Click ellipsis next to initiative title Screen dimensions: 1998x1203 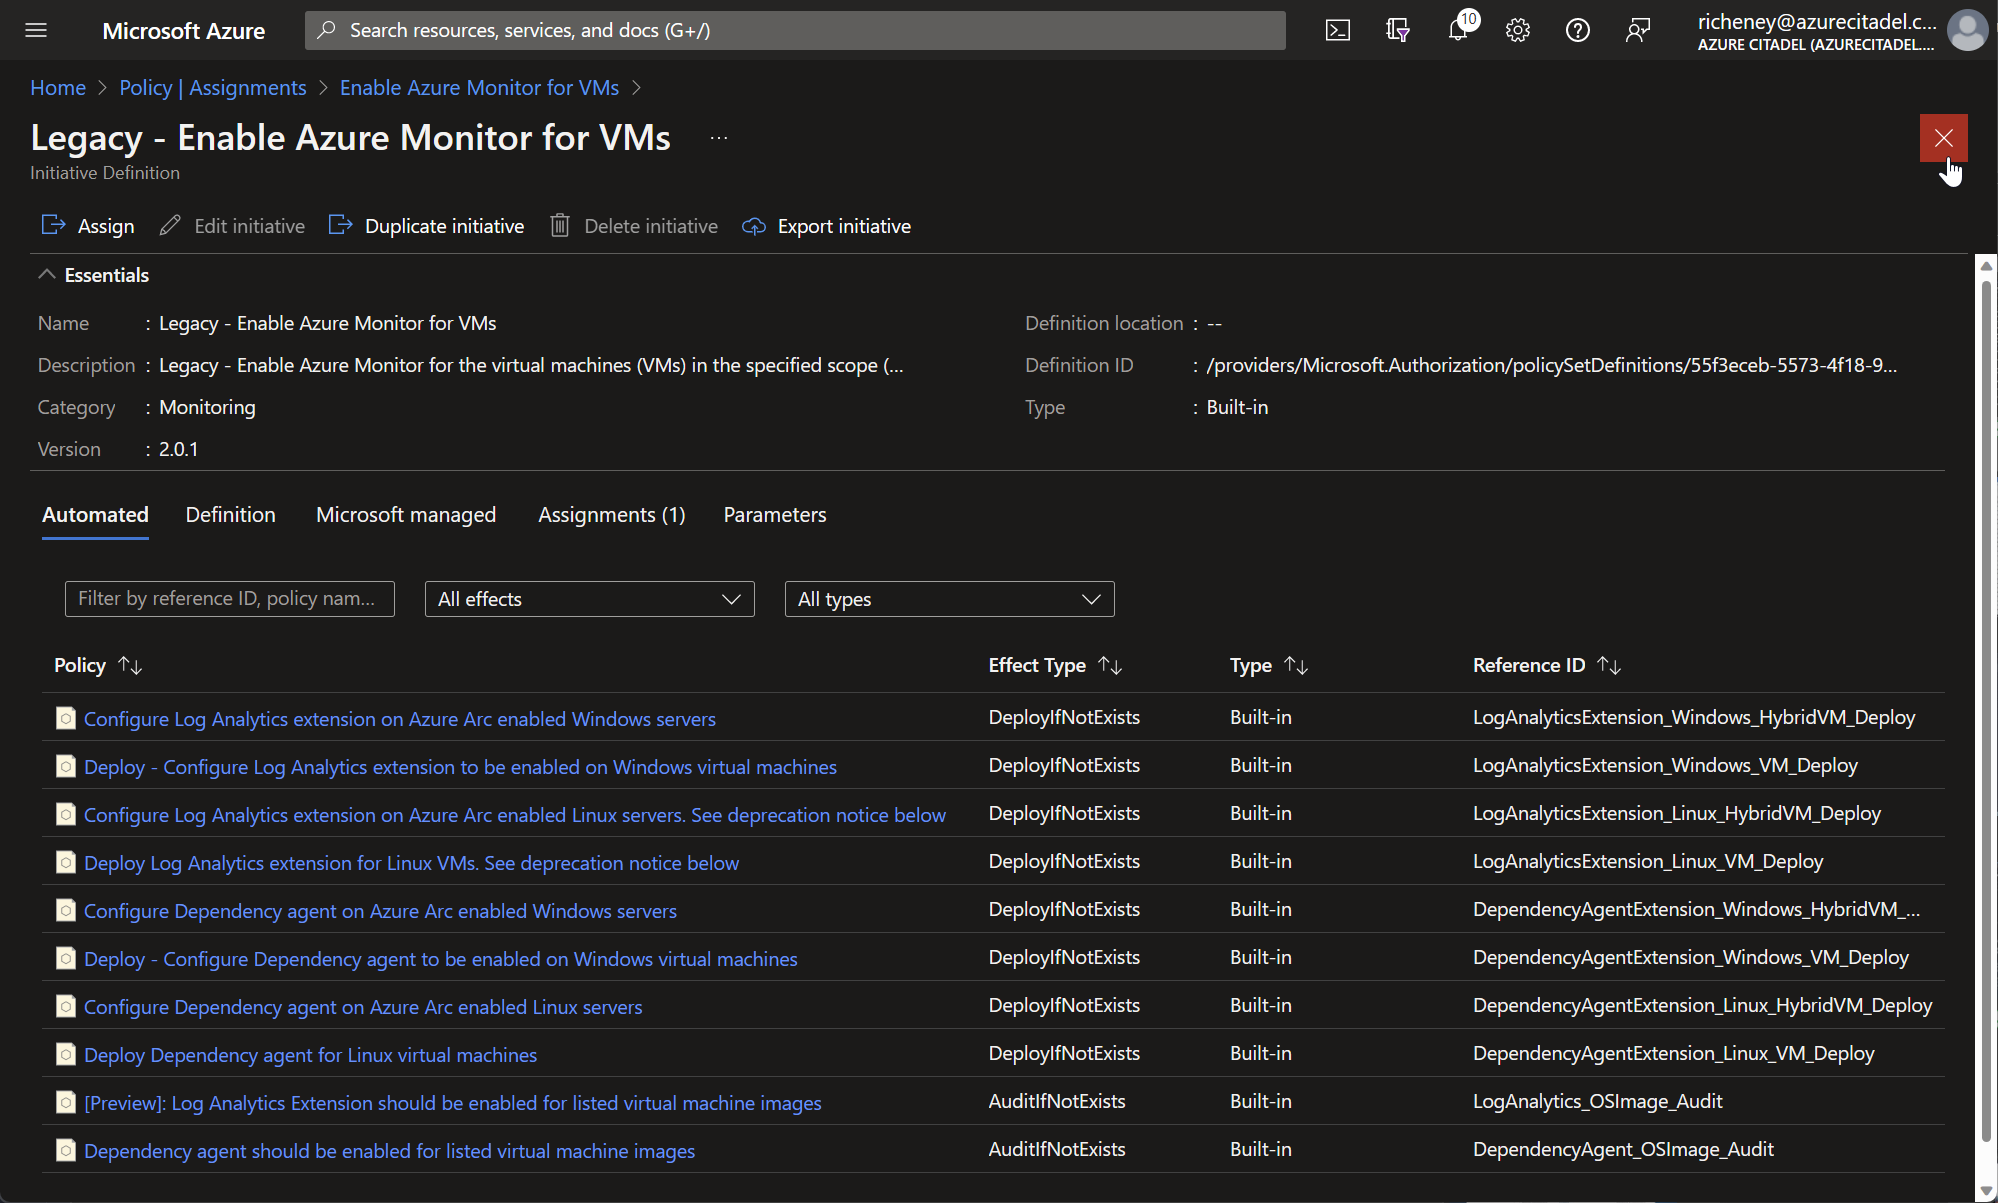719,138
